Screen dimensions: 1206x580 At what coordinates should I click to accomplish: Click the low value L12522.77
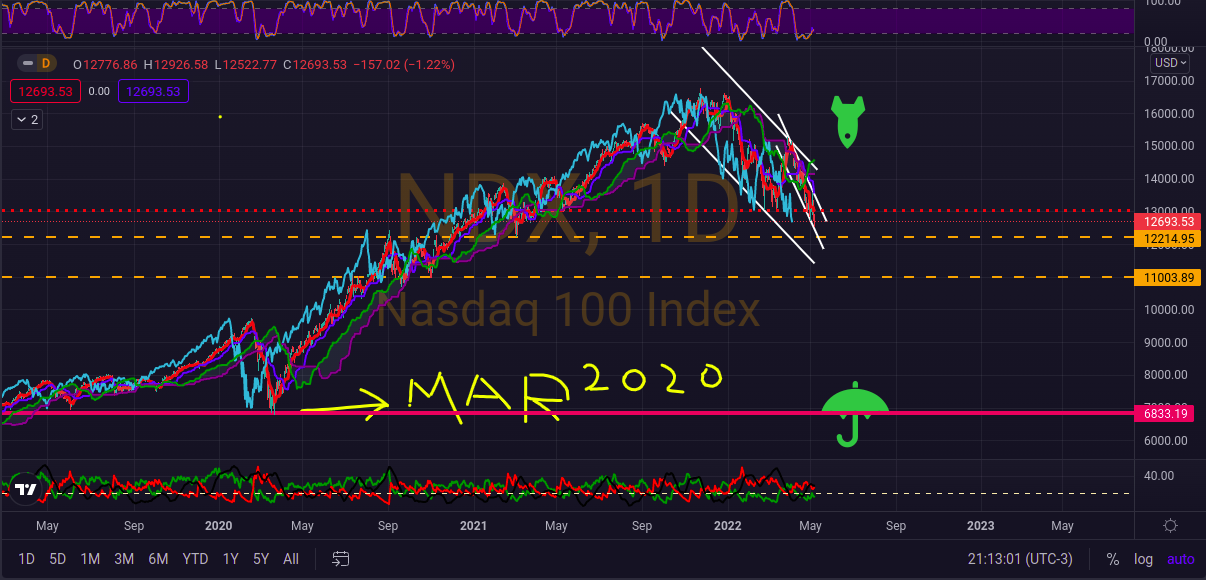click(x=244, y=65)
